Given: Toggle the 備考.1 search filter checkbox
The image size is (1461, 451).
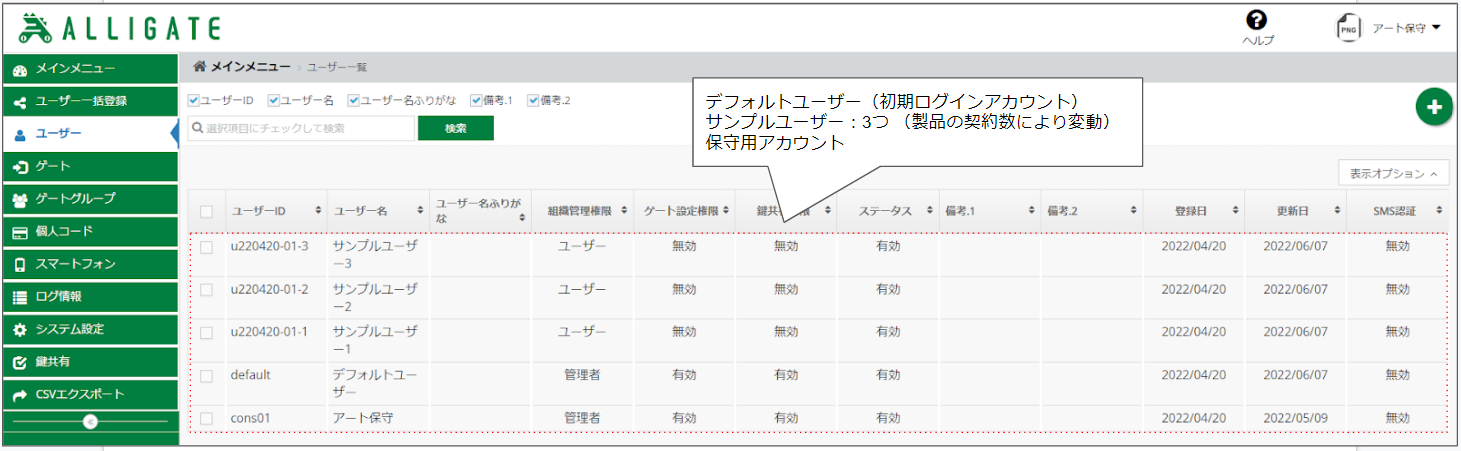Looking at the screenshot, I should pos(476,100).
